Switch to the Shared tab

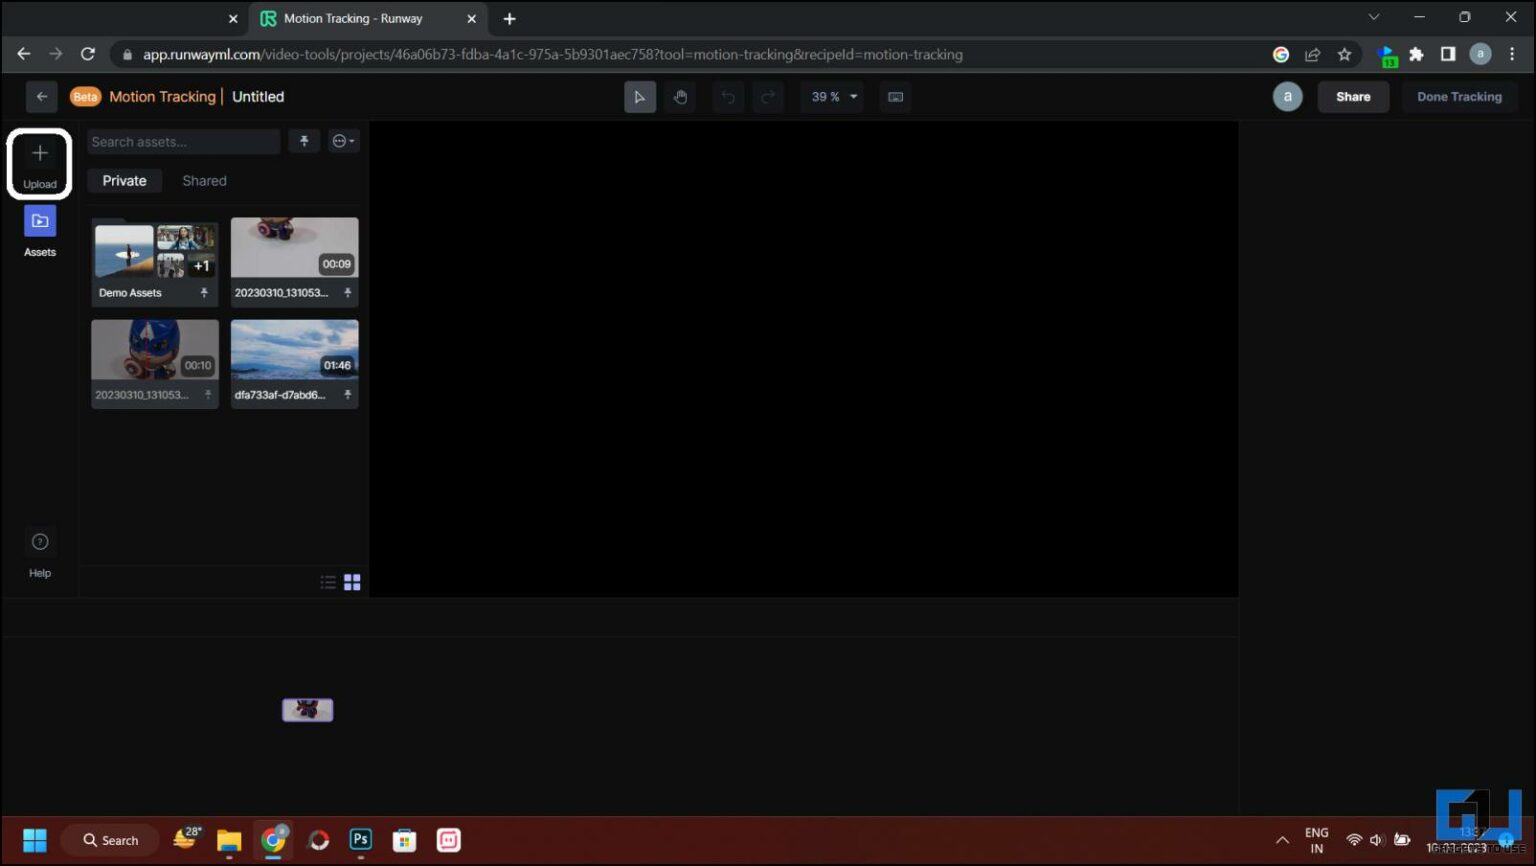point(204,180)
